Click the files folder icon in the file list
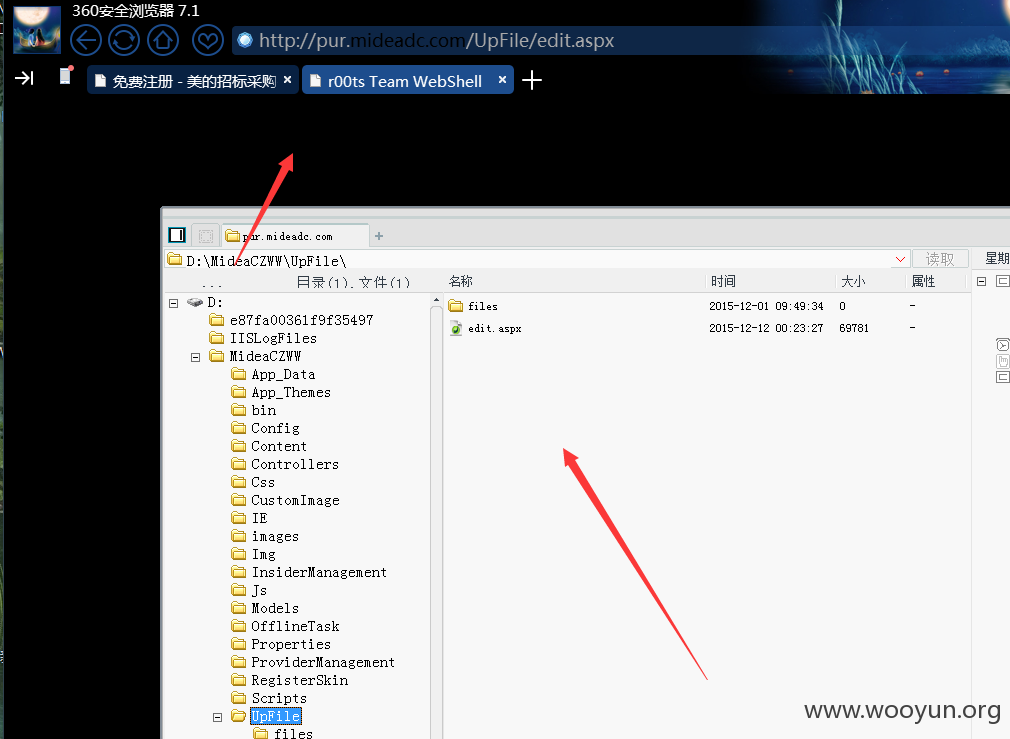Viewport: 1010px width, 739px height. 456,306
